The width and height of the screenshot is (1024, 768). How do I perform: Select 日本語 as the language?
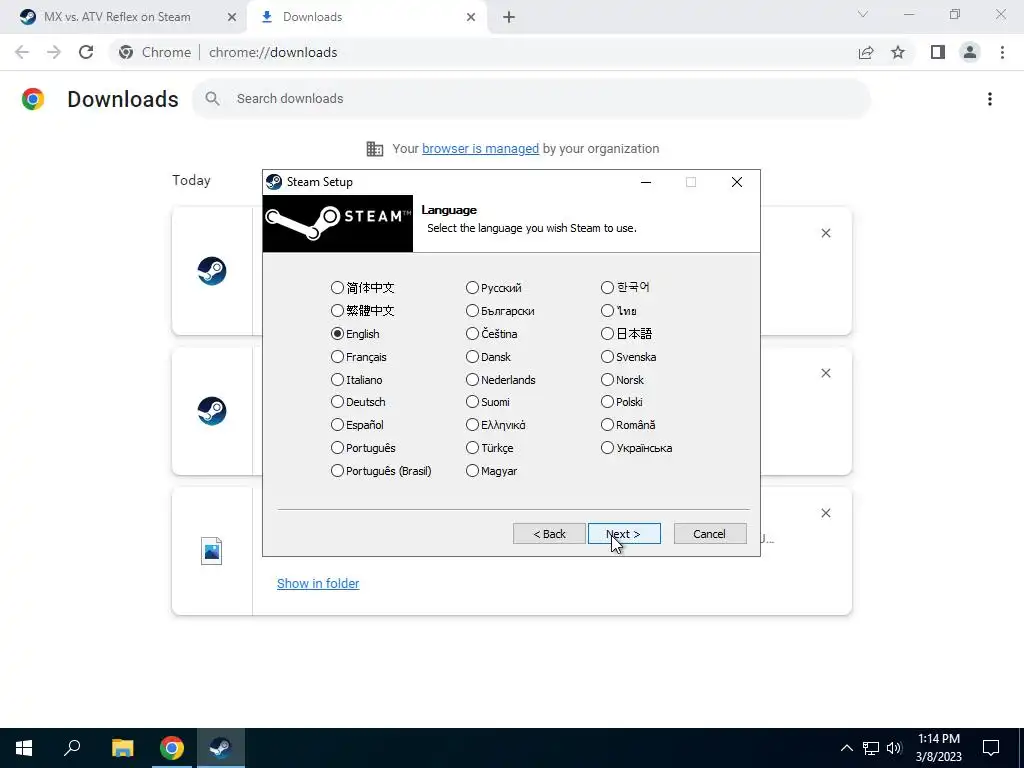607,334
